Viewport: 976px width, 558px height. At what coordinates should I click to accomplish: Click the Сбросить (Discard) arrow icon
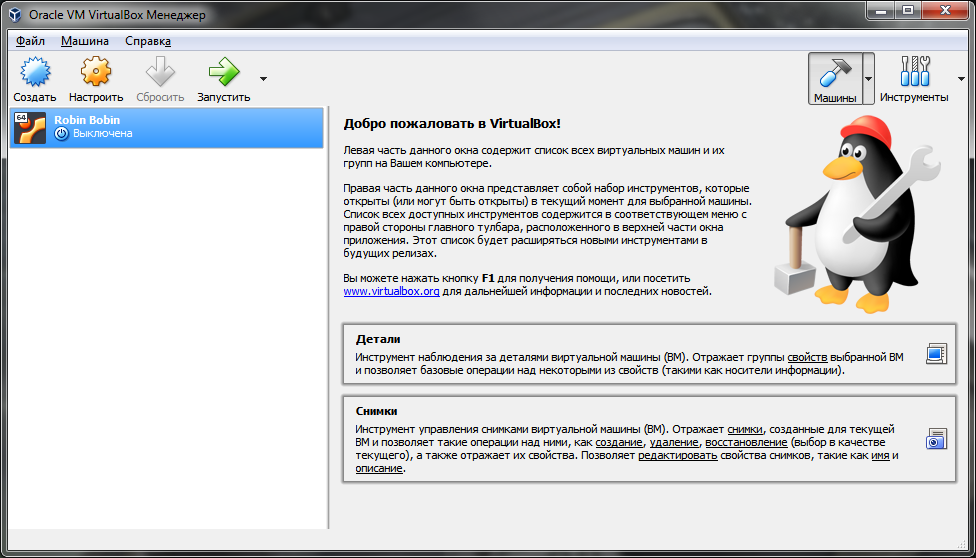(x=161, y=71)
